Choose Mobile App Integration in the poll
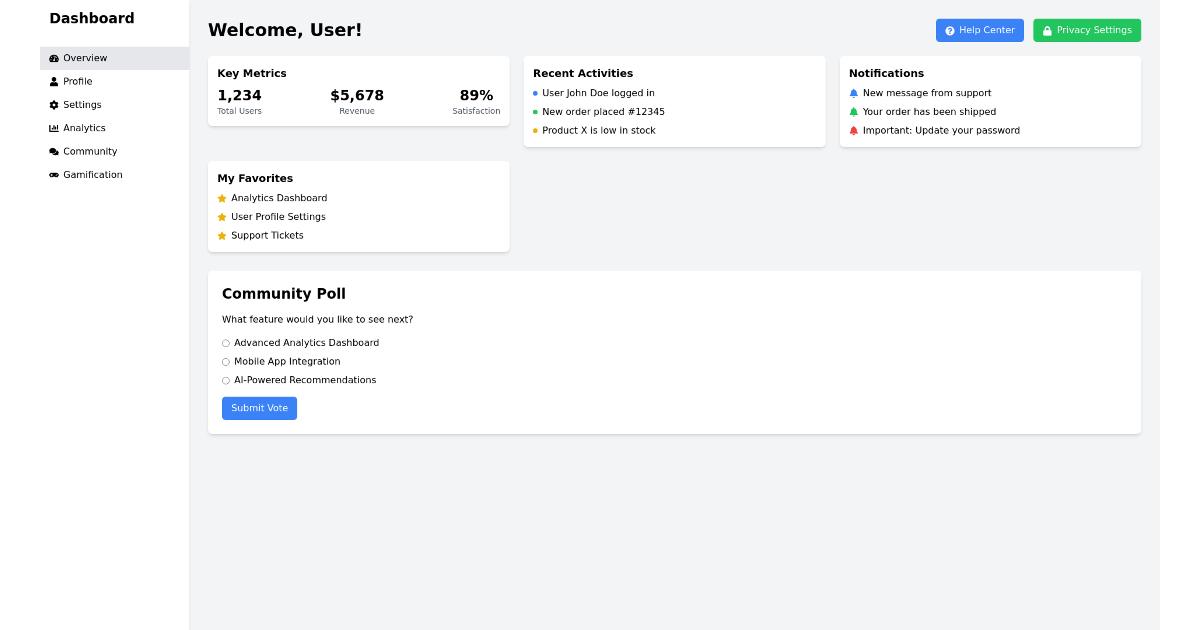 (x=225, y=361)
